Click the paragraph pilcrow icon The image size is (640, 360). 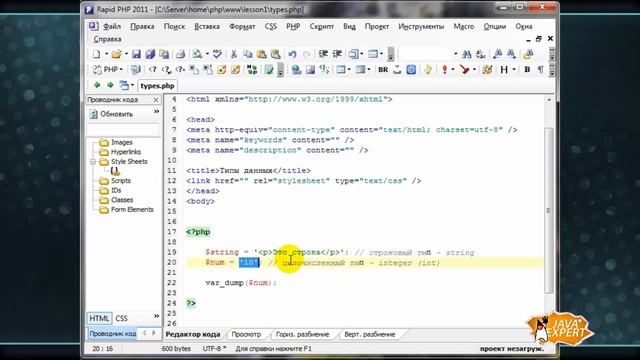click(x=540, y=70)
